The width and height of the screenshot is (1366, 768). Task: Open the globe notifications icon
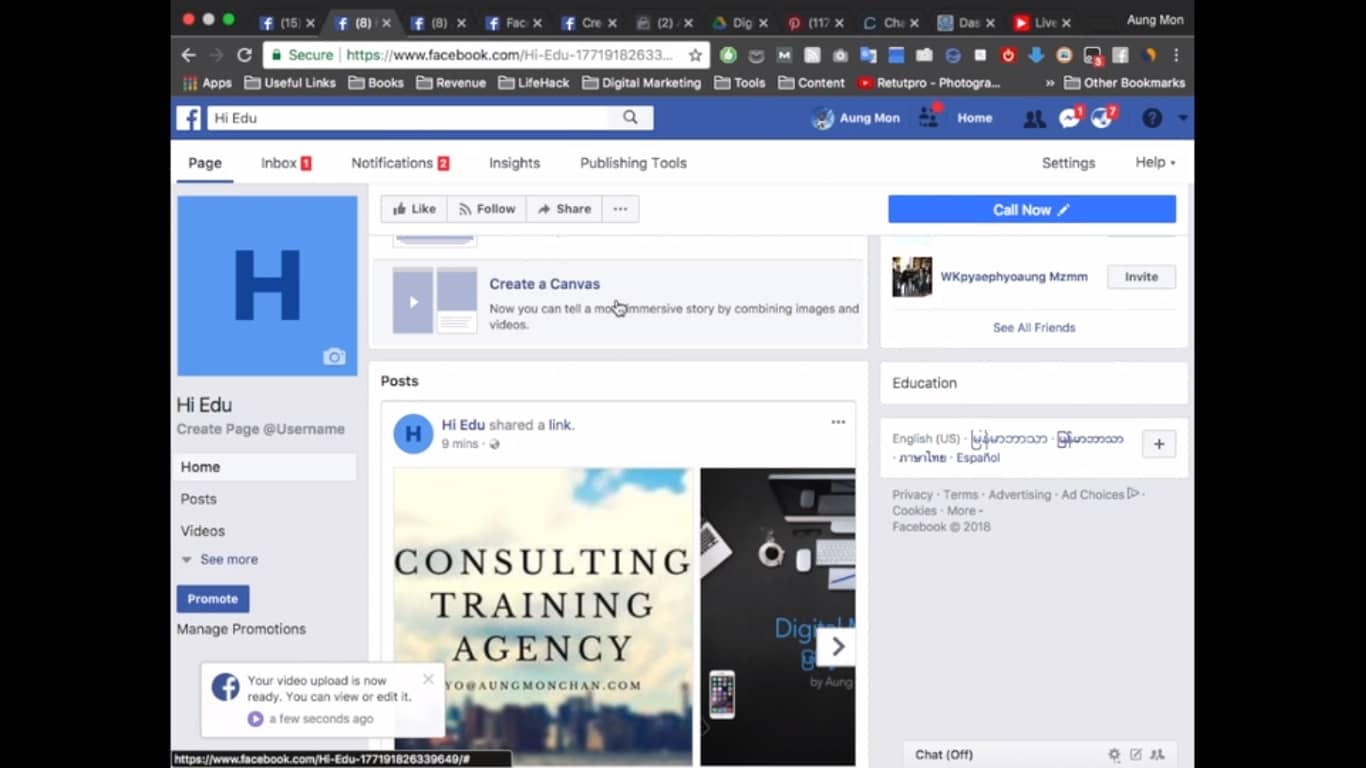point(1103,117)
